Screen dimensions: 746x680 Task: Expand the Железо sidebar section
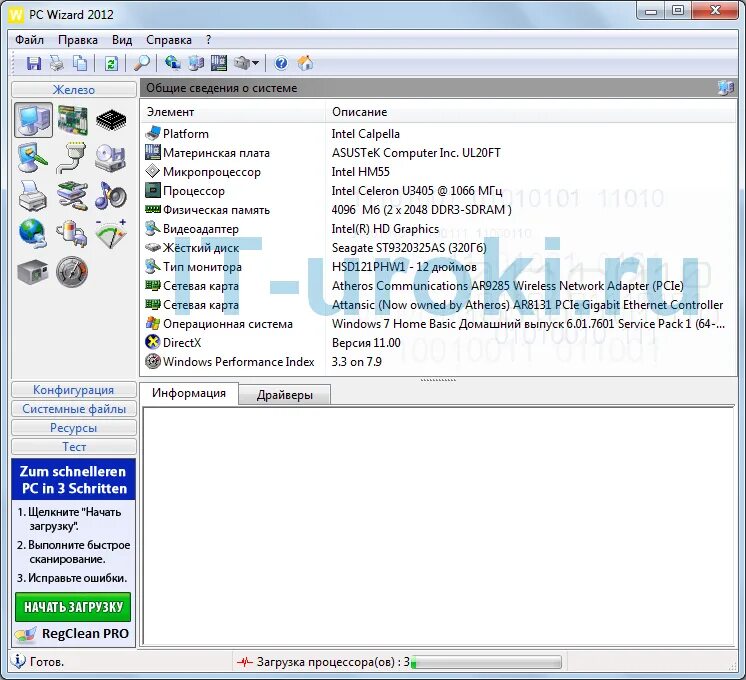coord(74,89)
